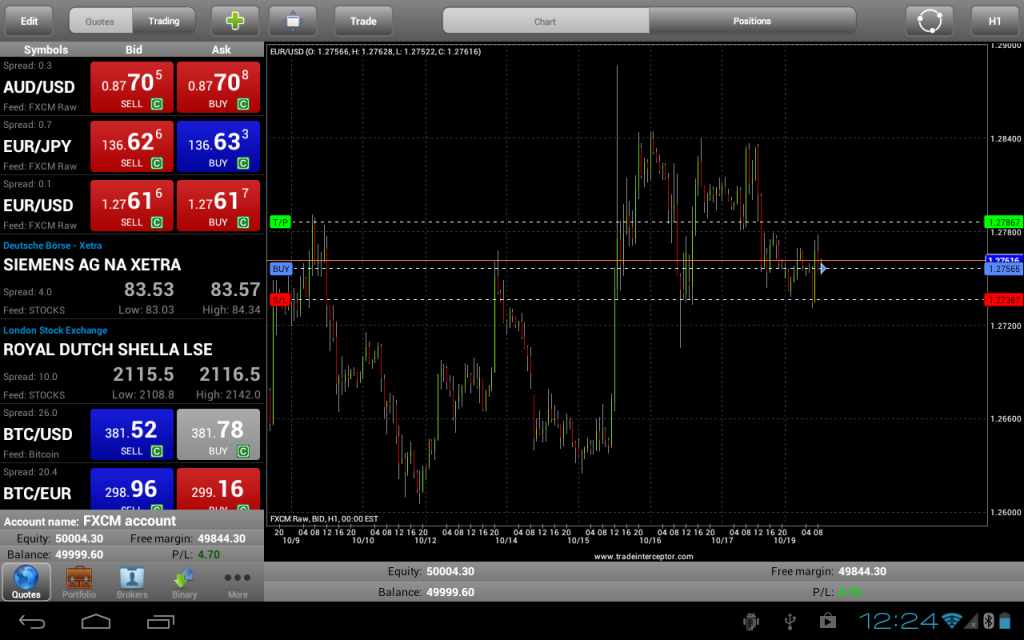Tap the green plus add symbol icon
The height and width of the screenshot is (640, 1024).
(x=235, y=21)
